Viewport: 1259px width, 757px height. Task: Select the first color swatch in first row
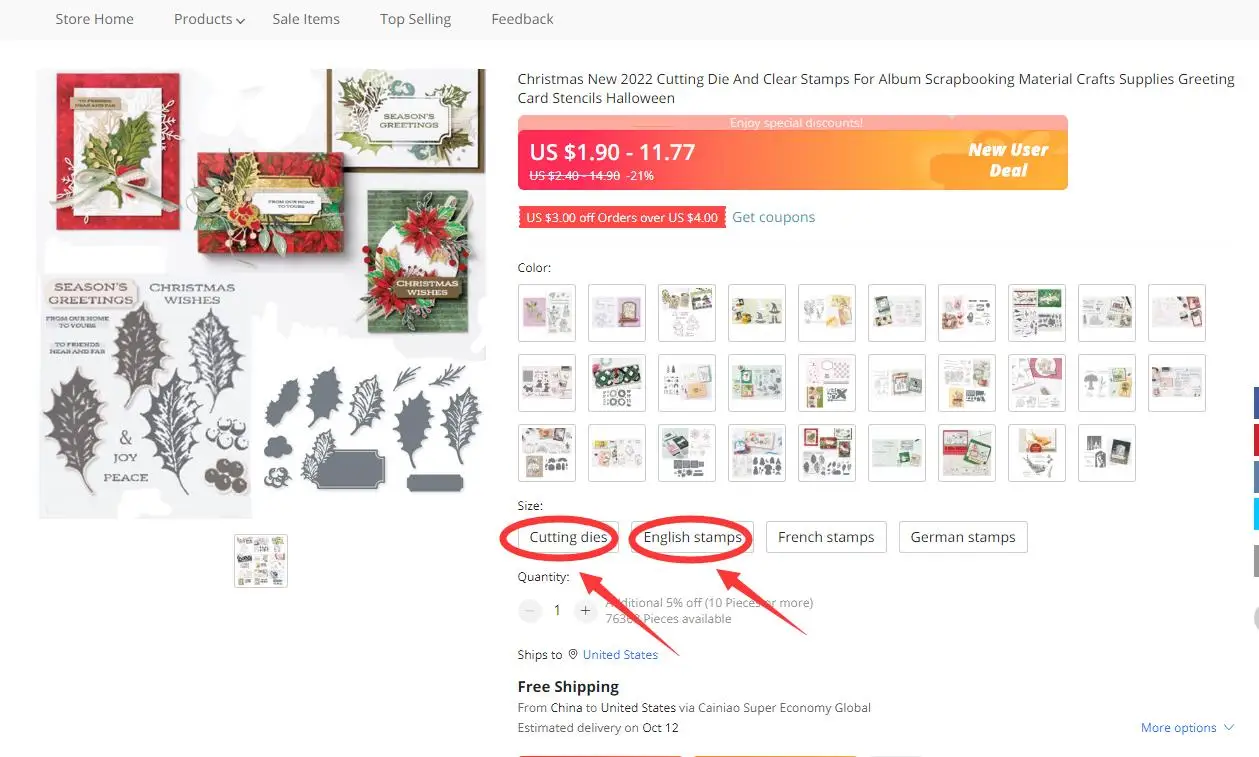coord(547,313)
